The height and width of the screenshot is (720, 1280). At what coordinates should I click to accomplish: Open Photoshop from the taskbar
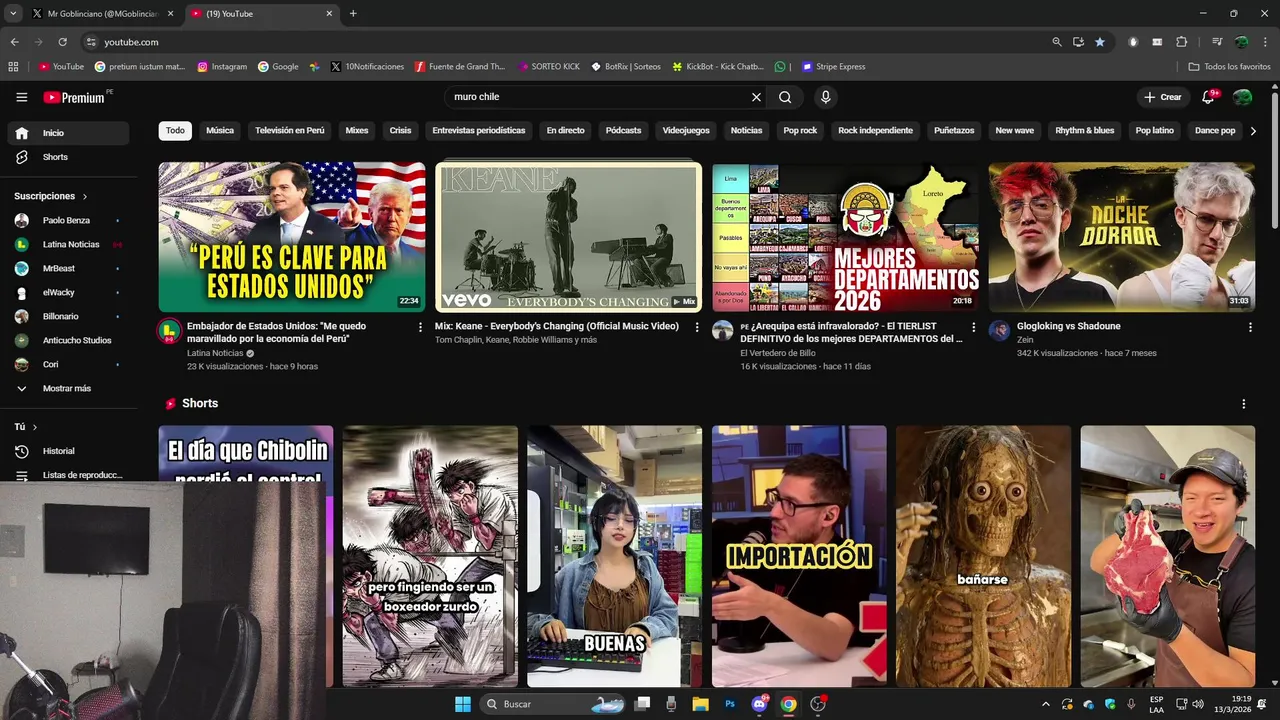point(730,704)
